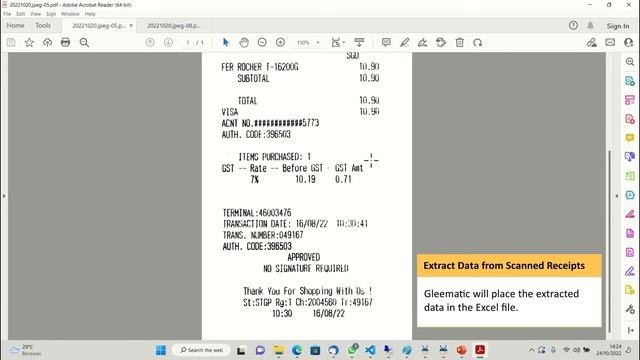Click the delete trash icon

coord(460,42)
